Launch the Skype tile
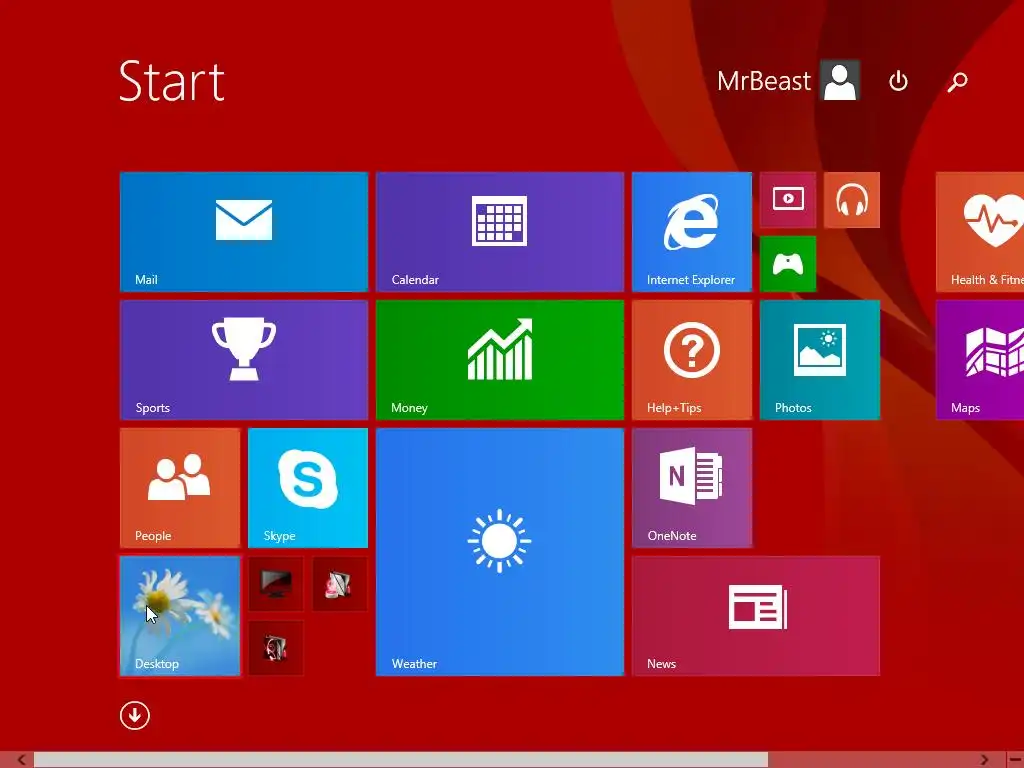Screen dimensions: 1024x768 pos(308,488)
